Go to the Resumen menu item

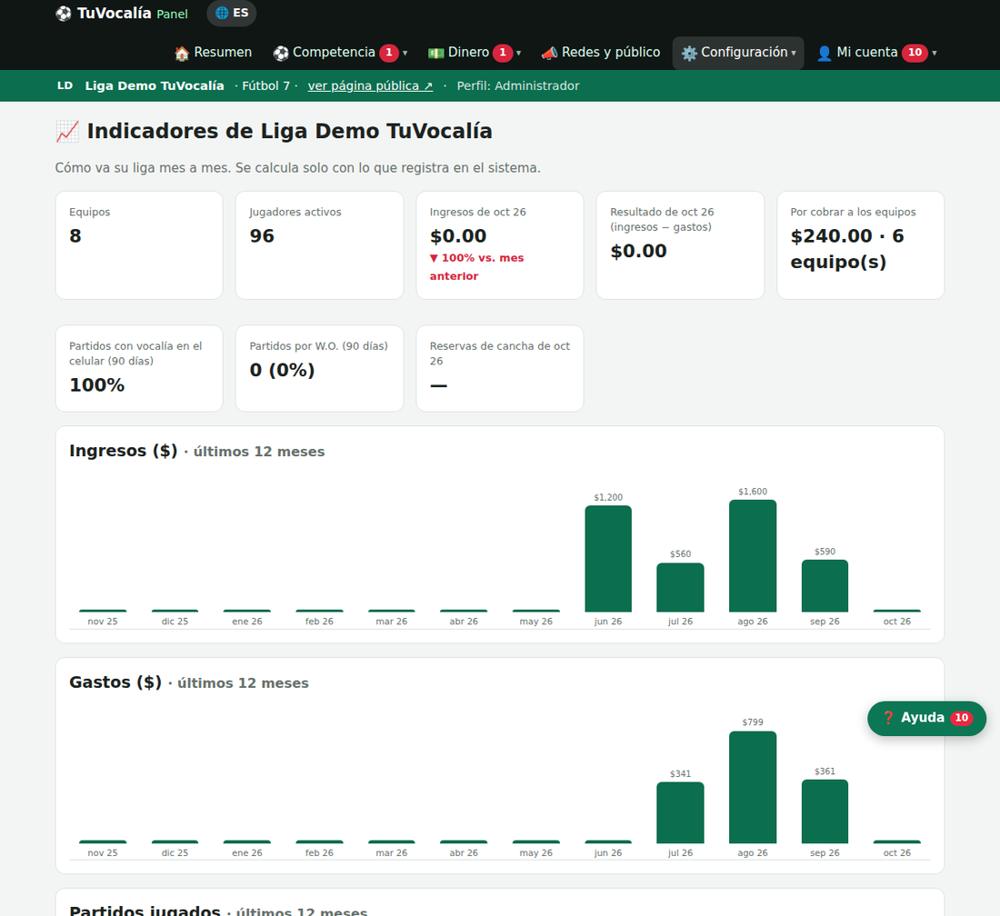213,53
